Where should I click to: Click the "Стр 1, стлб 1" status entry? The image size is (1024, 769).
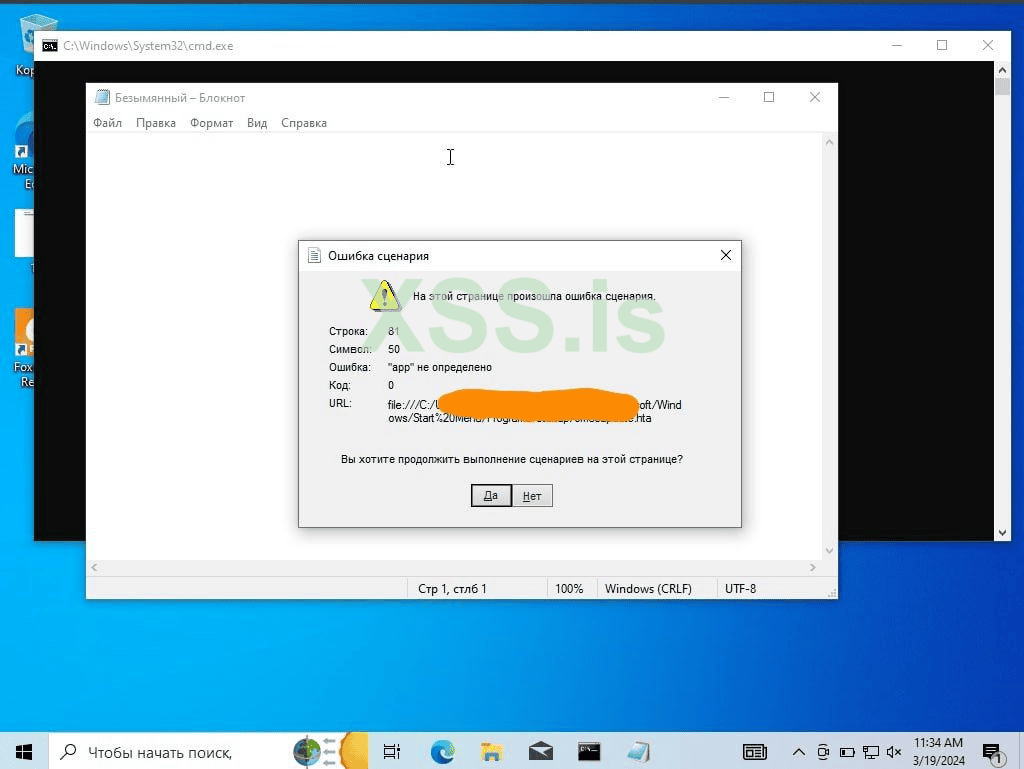[x=452, y=588]
